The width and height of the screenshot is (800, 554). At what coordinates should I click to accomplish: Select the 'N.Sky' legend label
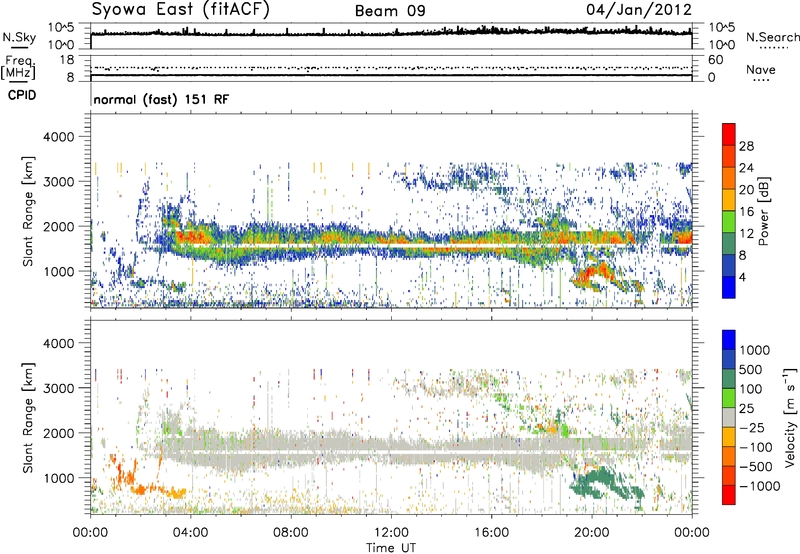point(19,37)
